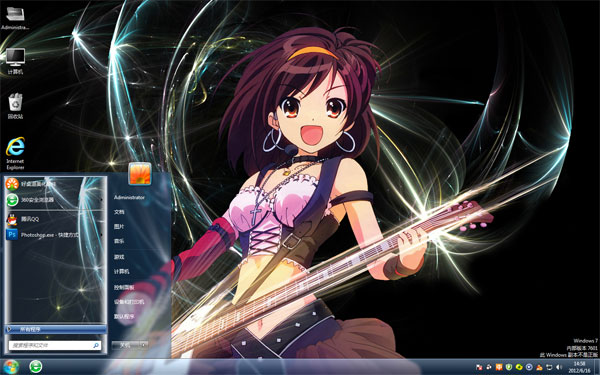Expand the 360安全浏览器 jump list arrow

pos(101,200)
